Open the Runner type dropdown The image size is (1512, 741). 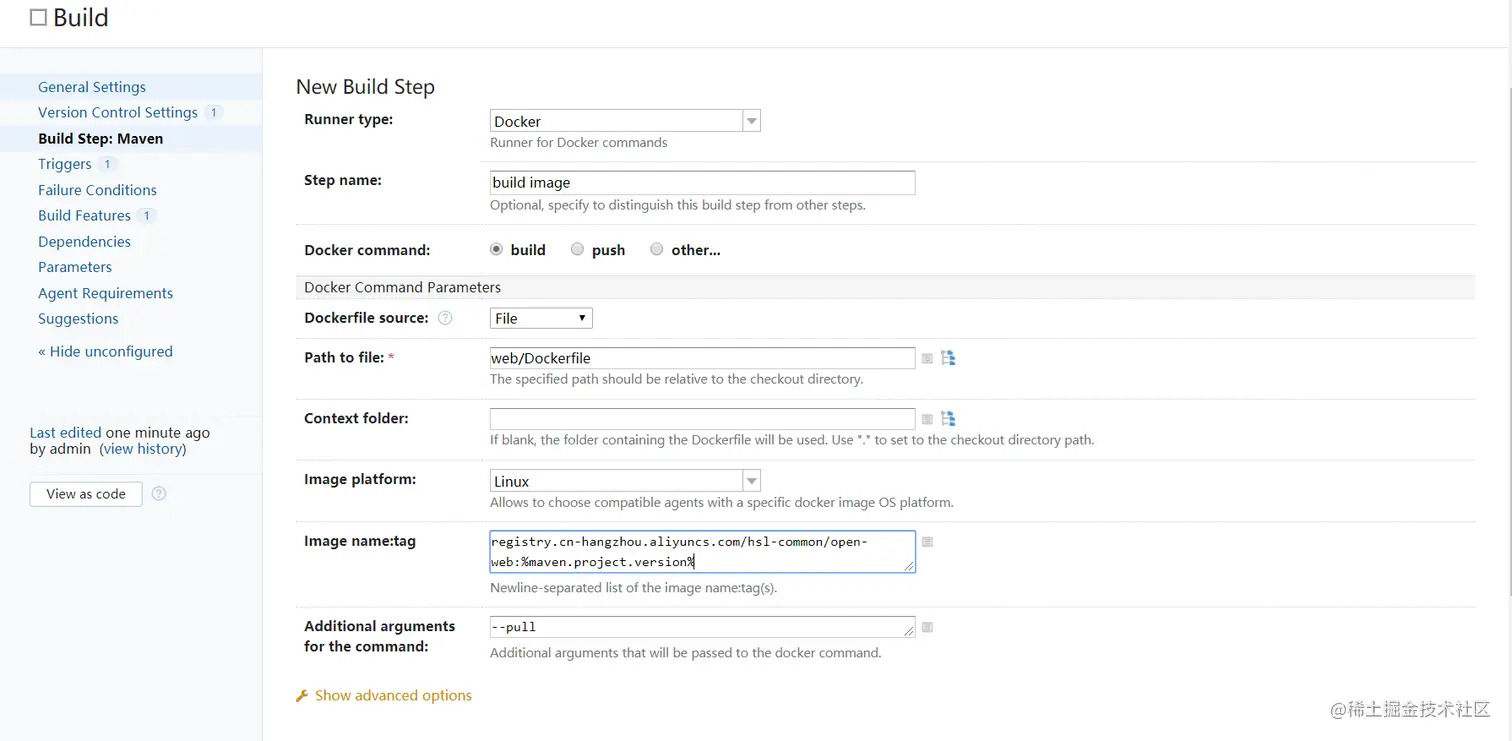point(626,121)
